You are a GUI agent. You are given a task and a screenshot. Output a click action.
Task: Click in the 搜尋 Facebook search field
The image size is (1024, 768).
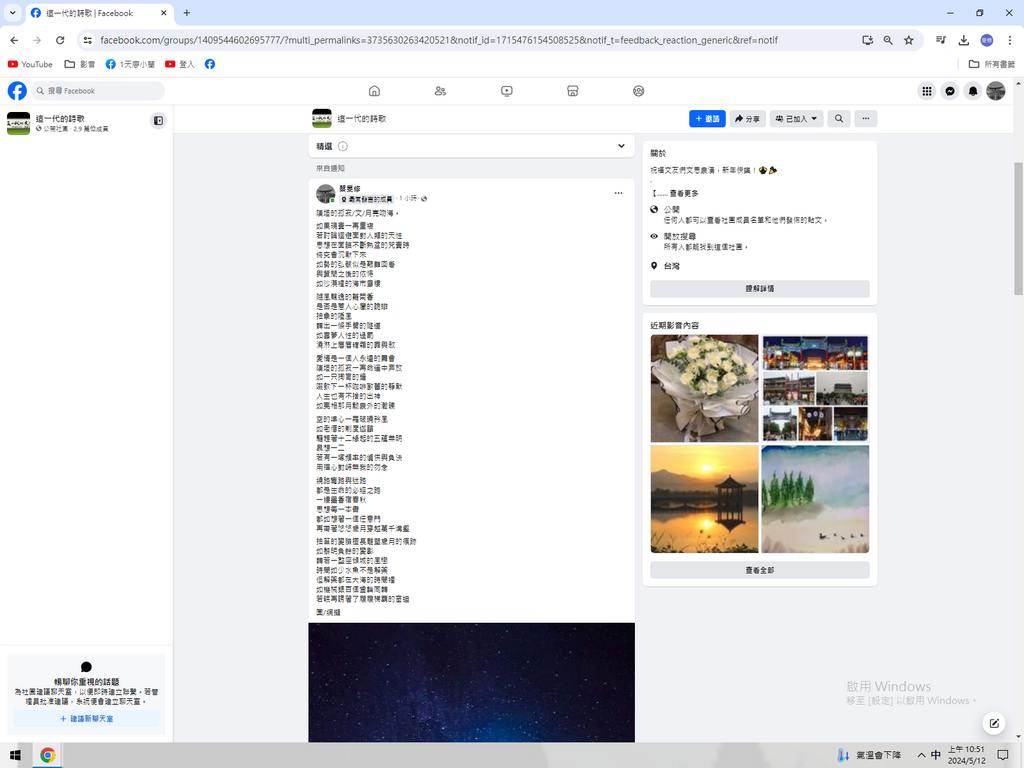tap(100, 91)
